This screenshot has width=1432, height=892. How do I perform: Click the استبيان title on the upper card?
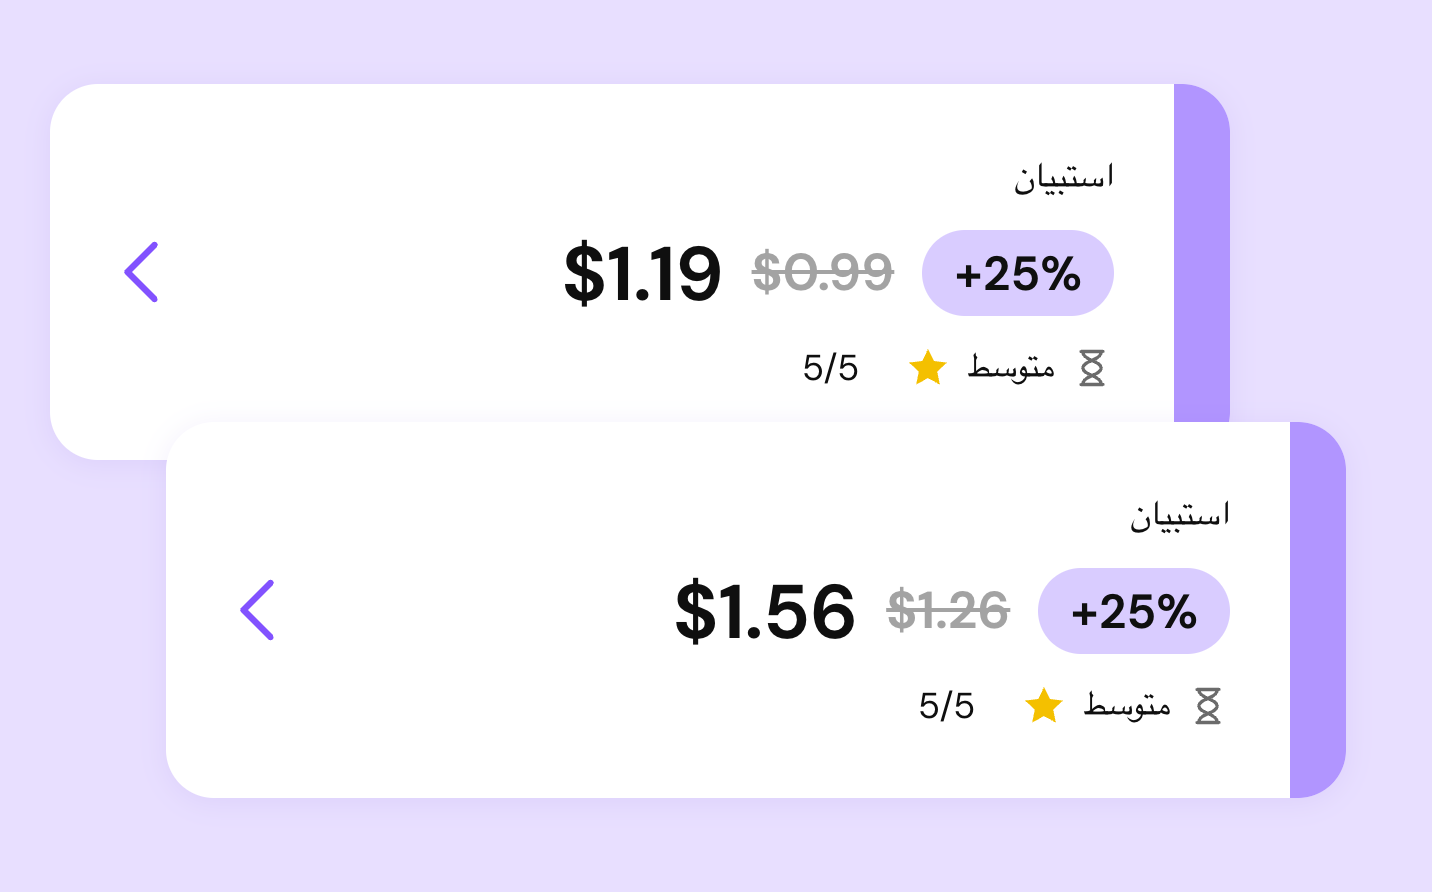point(1064,177)
